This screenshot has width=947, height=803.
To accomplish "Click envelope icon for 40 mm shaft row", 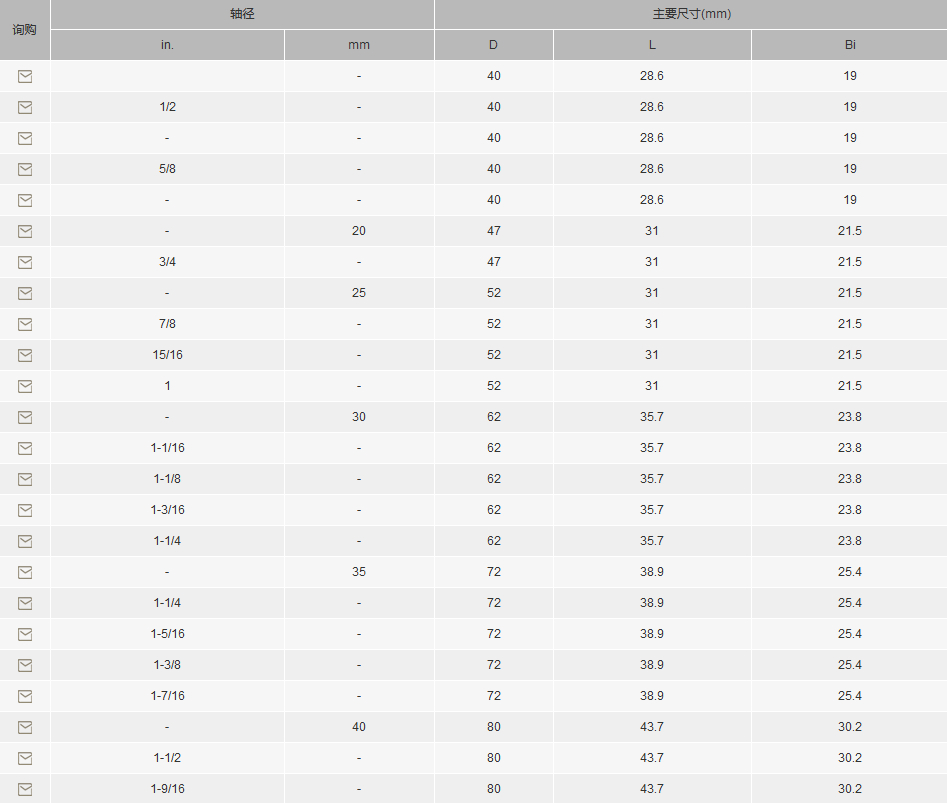I will click(x=25, y=728).
